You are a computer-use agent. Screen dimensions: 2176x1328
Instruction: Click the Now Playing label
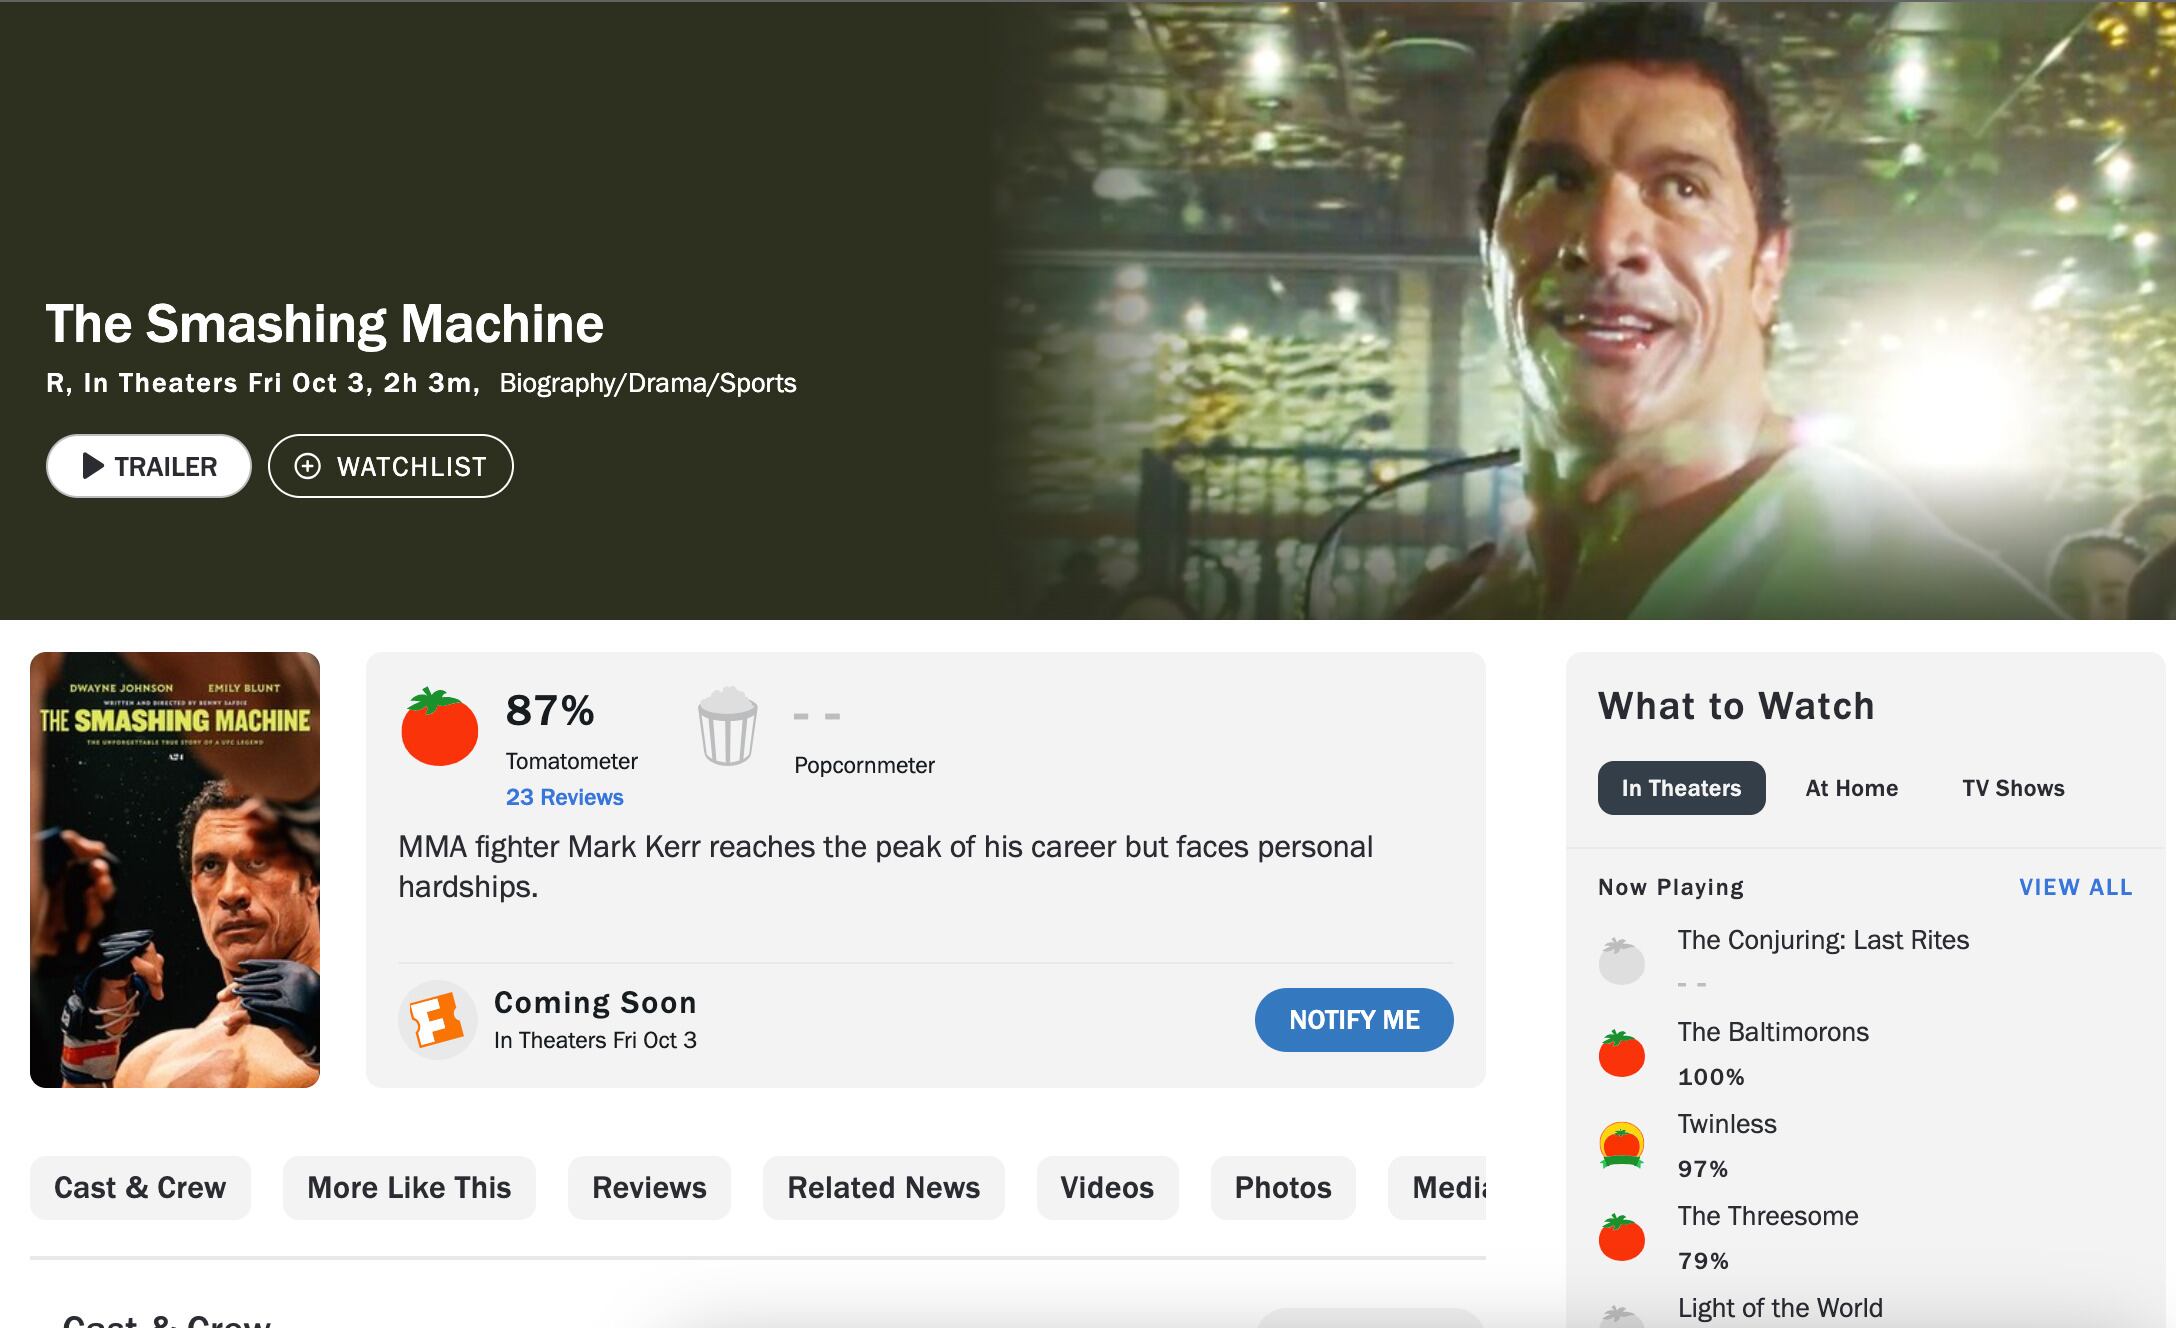pos(1671,887)
